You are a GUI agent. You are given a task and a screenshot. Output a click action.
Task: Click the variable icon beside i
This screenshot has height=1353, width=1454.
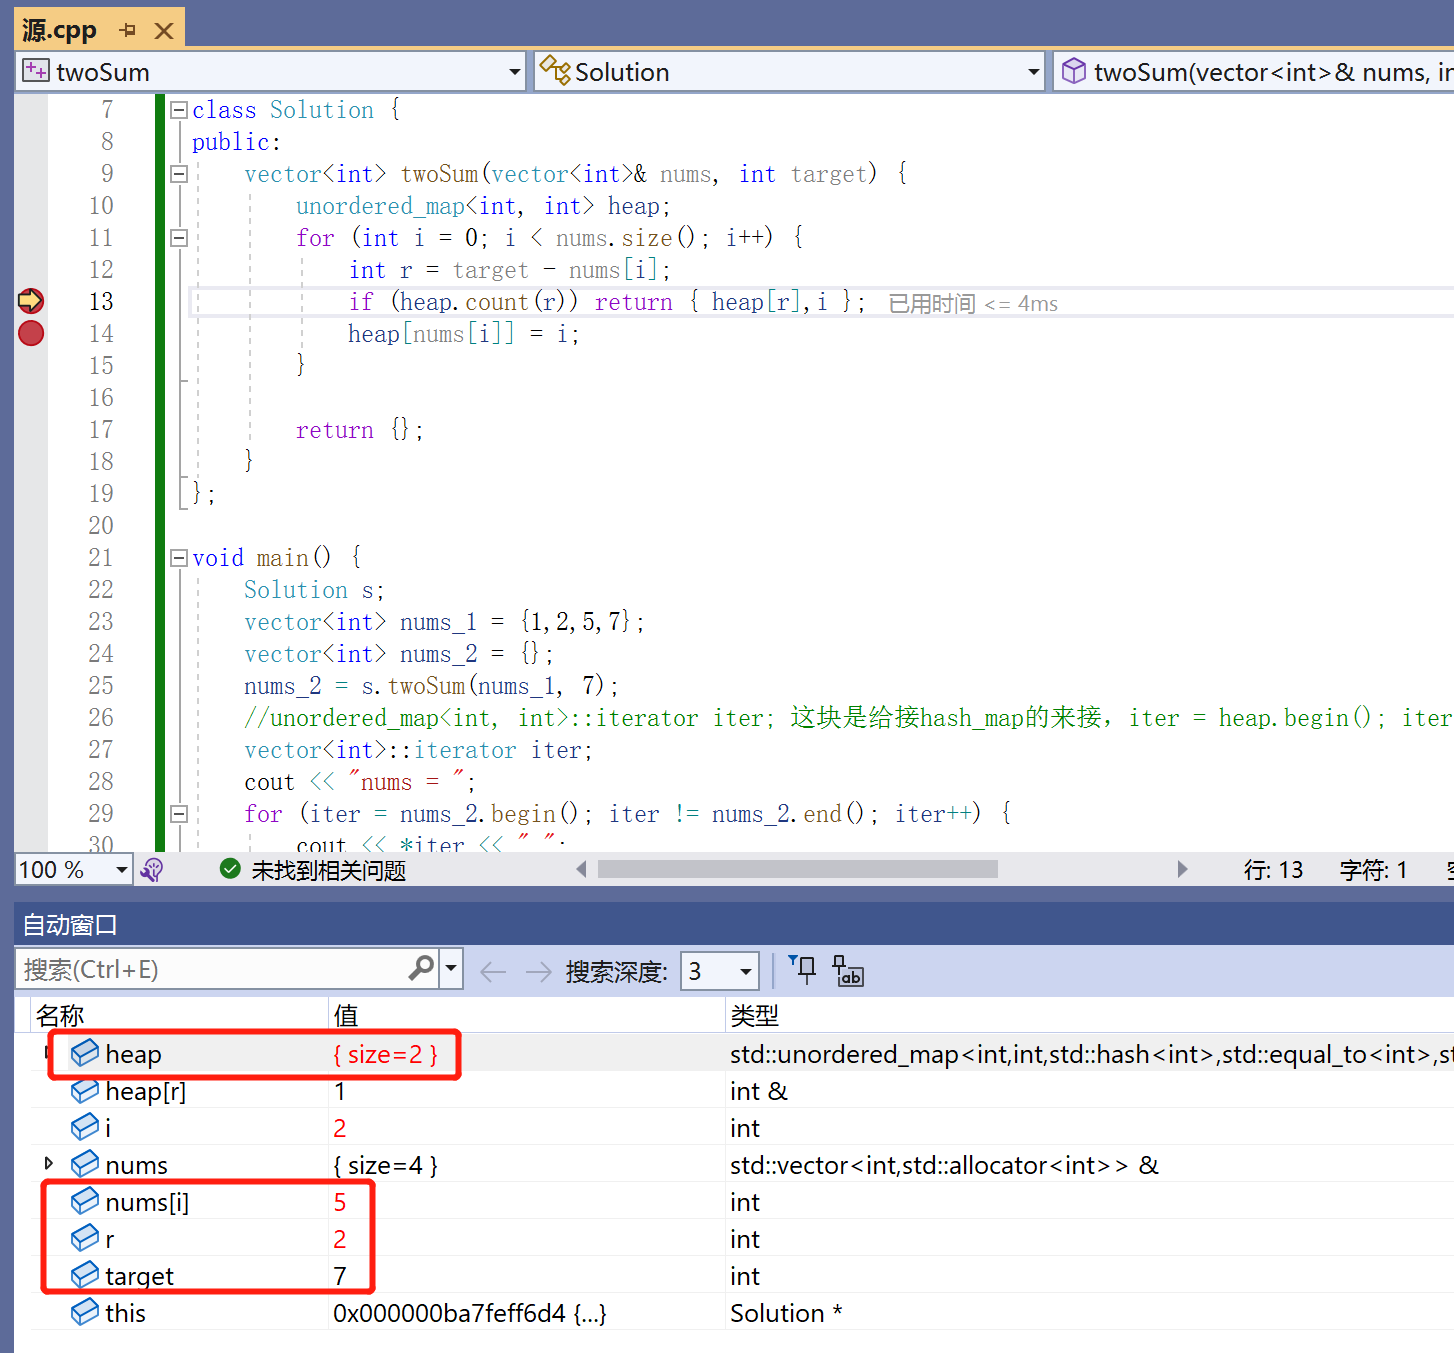click(85, 1126)
